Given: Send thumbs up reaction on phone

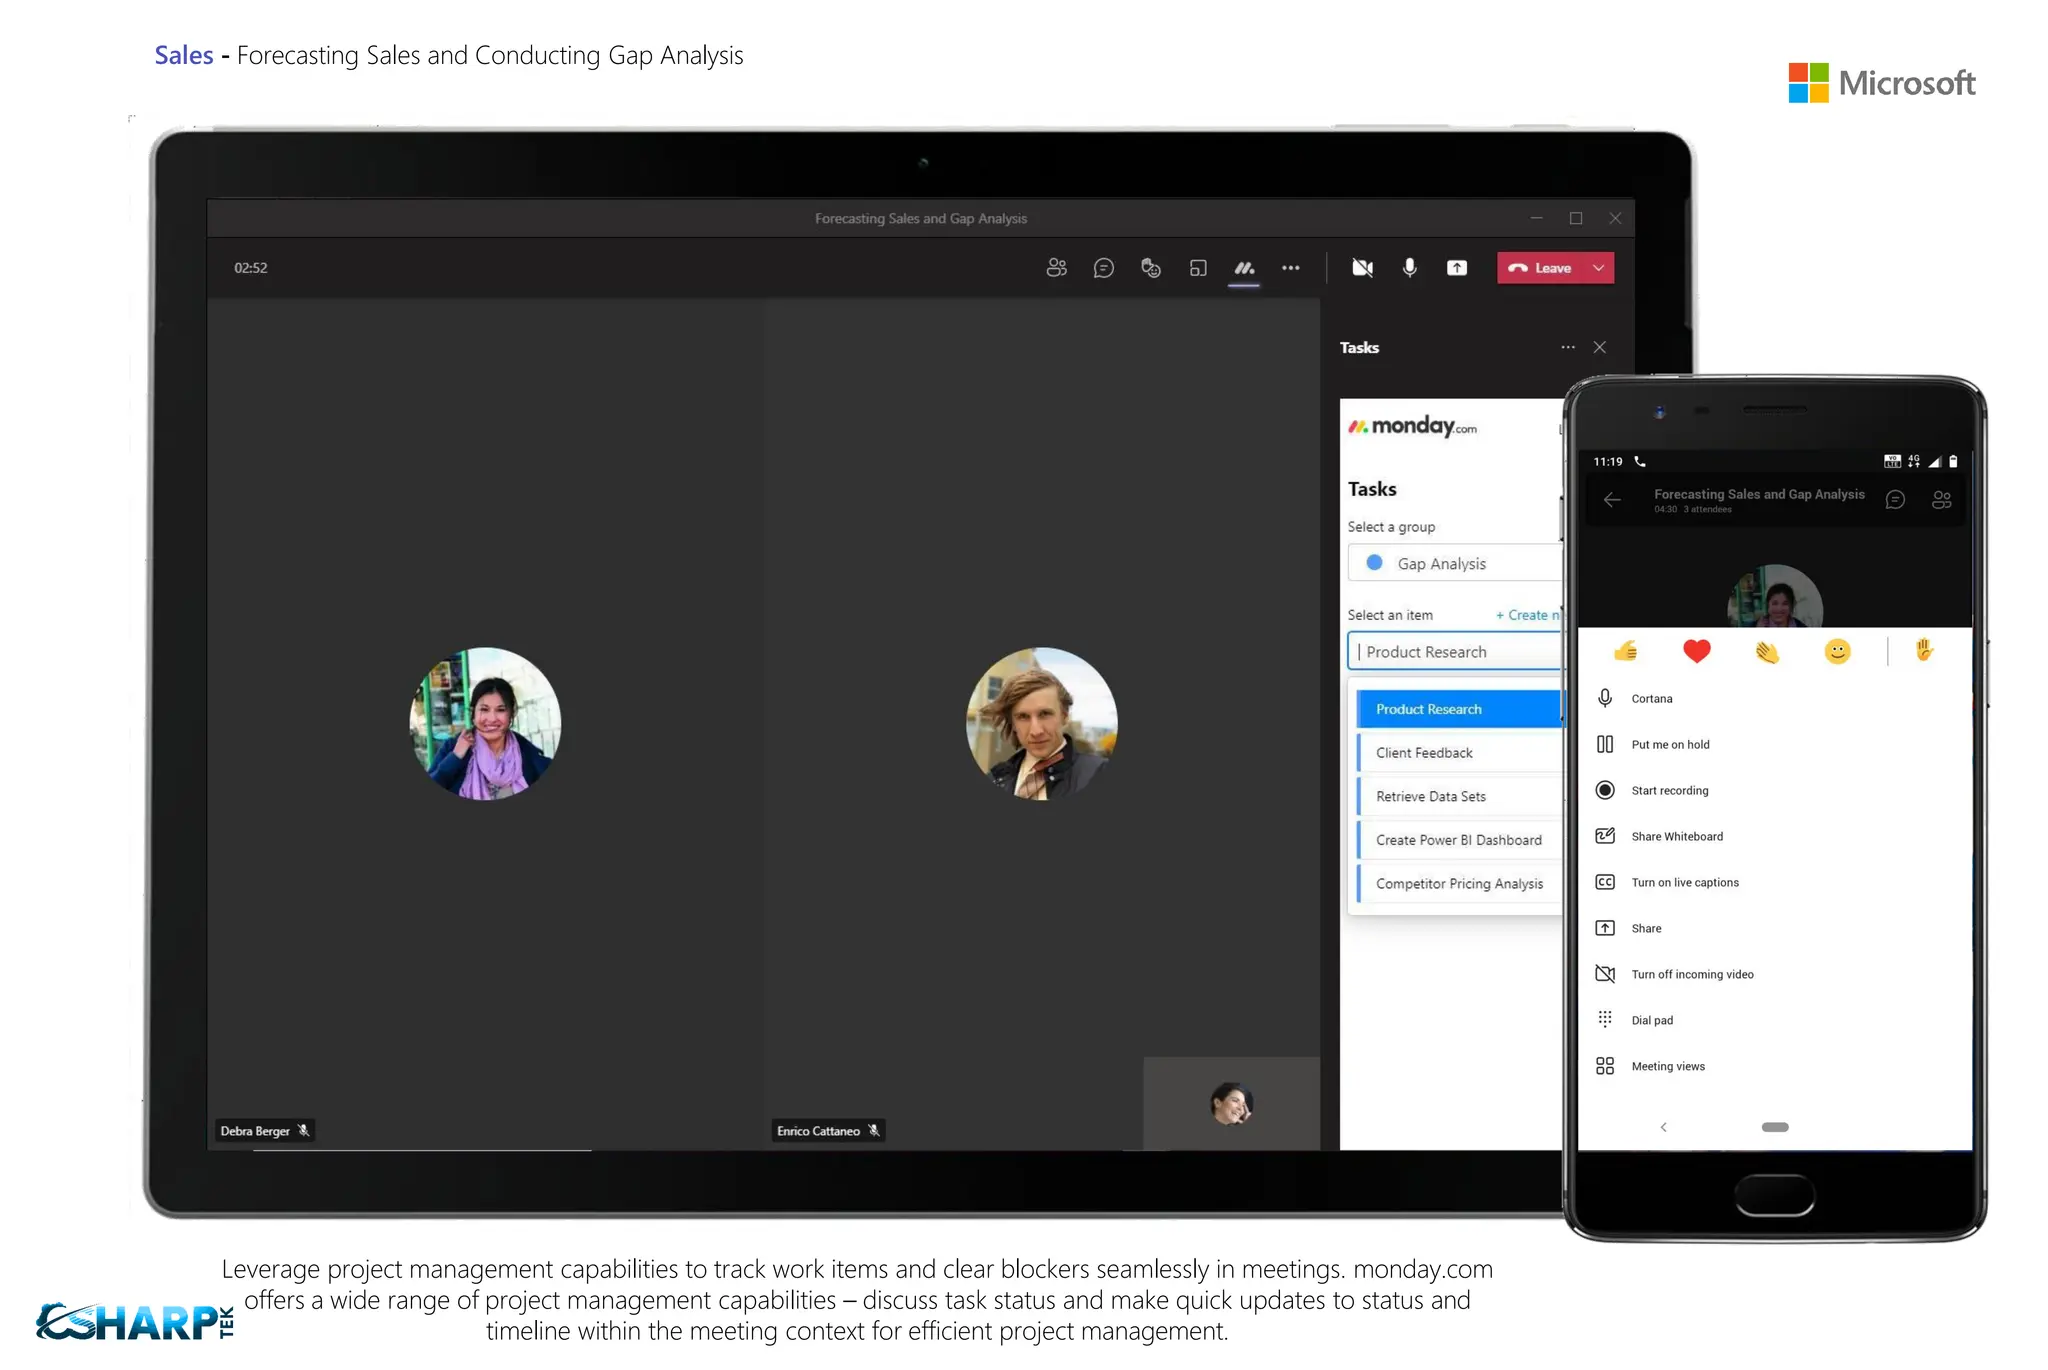Looking at the screenshot, I should click(x=1626, y=652).
